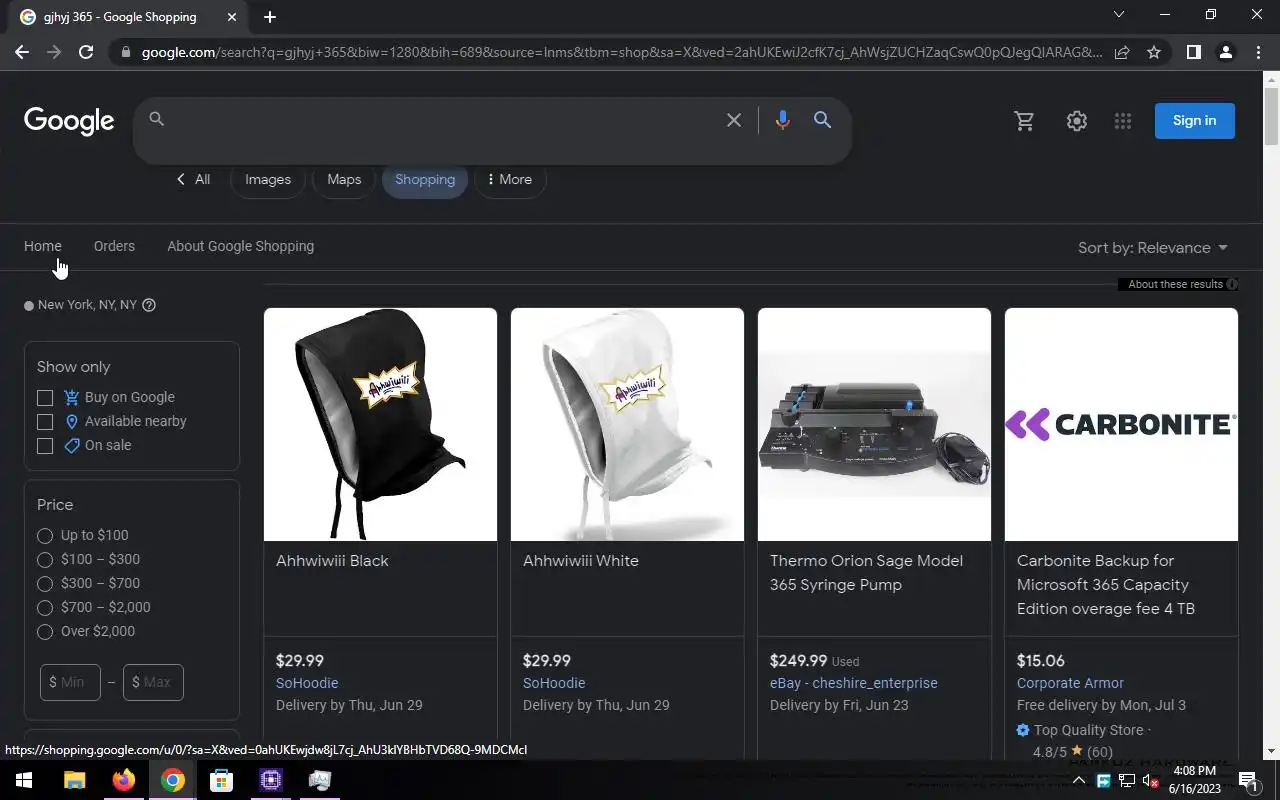Expand the More search options menu
The height and width of the screenshot is (800, 1280).
[510, 180]
